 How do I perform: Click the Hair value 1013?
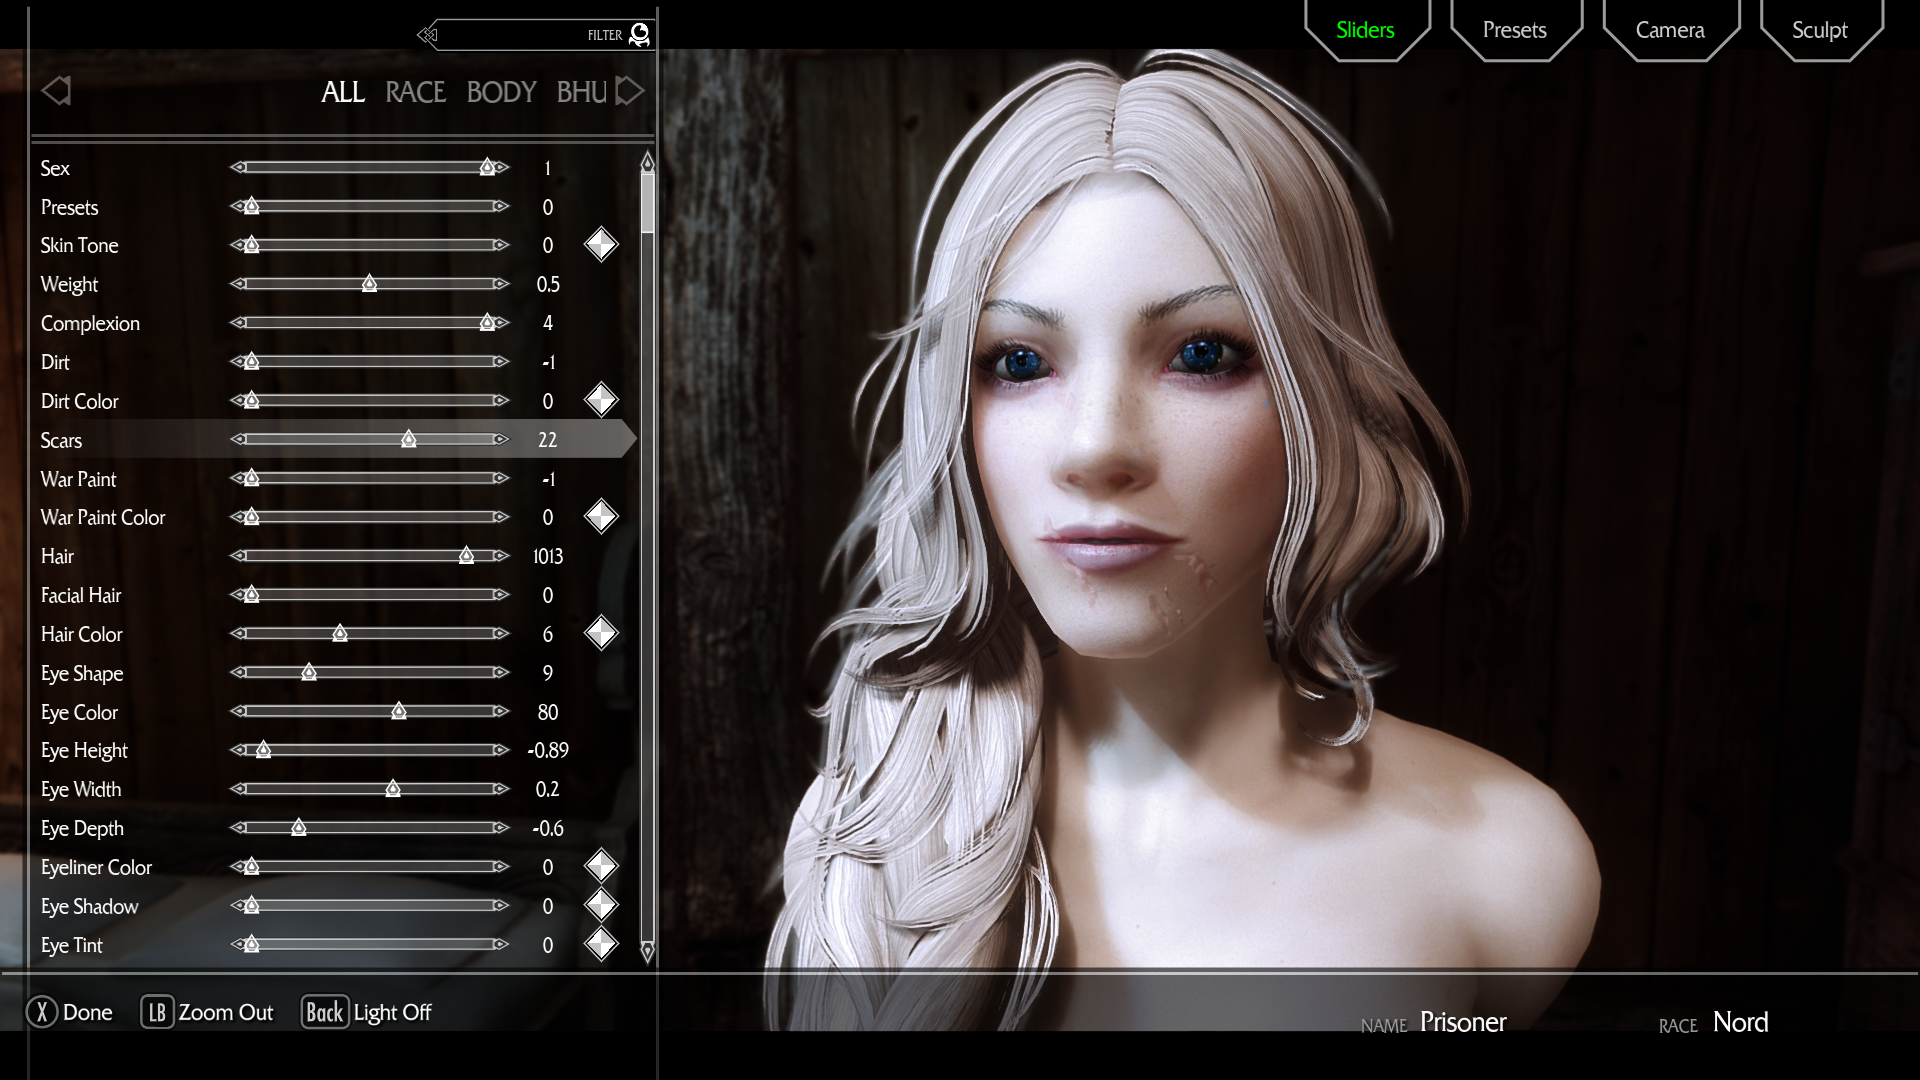548,556
